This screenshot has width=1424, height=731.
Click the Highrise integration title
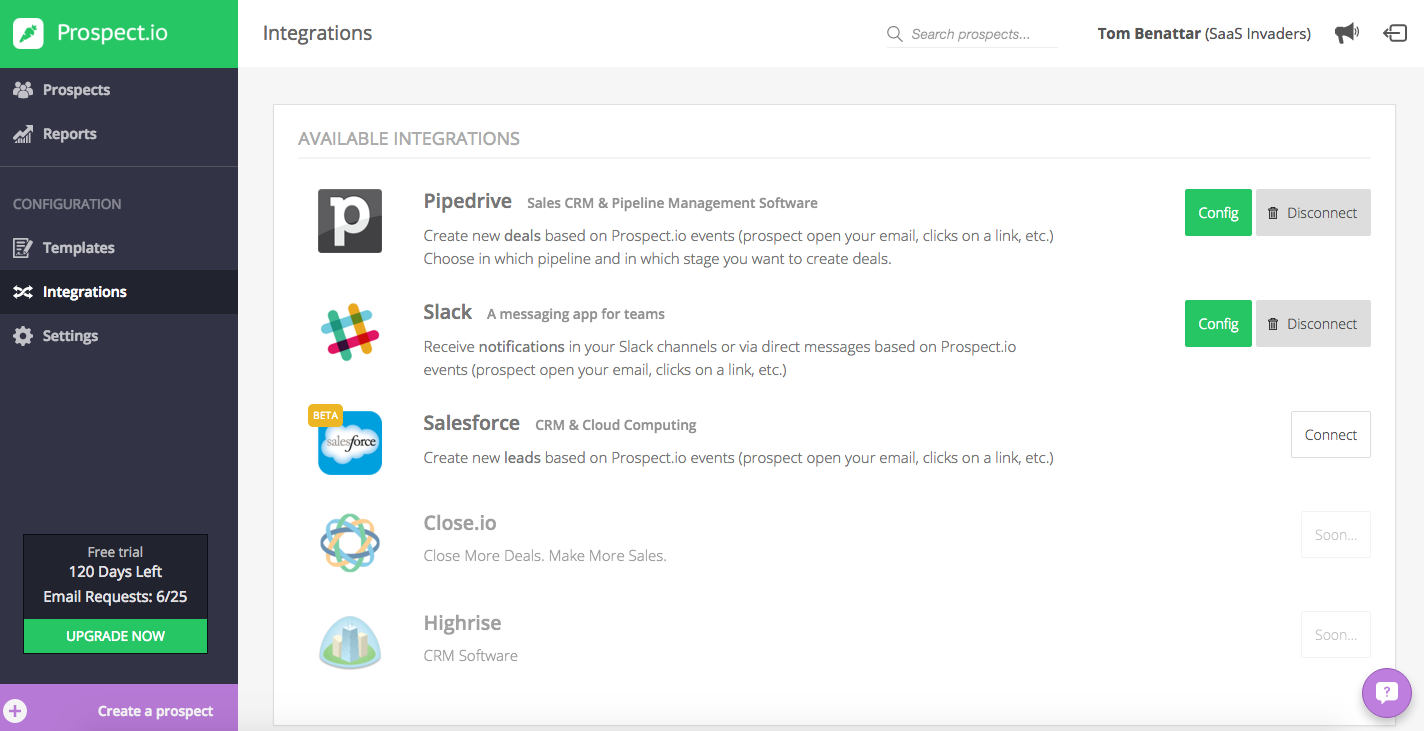point(462,623)
